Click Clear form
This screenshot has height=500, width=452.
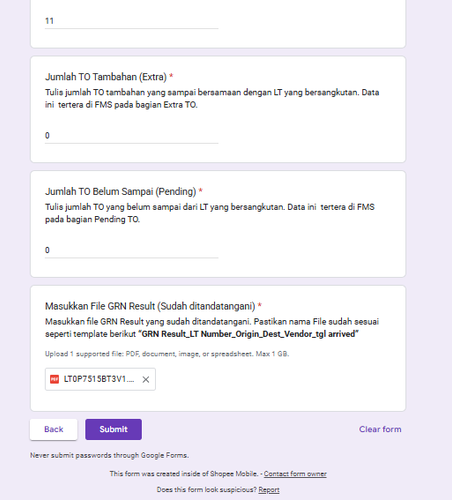pos(380,429)
